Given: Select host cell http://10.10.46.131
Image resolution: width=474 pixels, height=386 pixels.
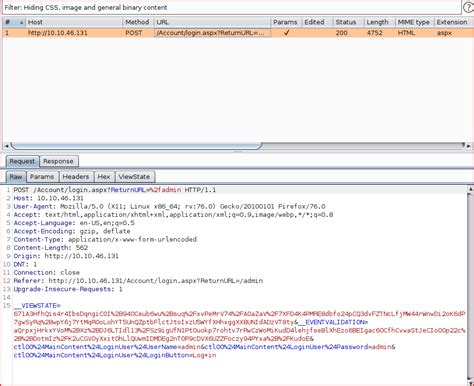Looking at the screenshot, I should [x=58, y=33].
